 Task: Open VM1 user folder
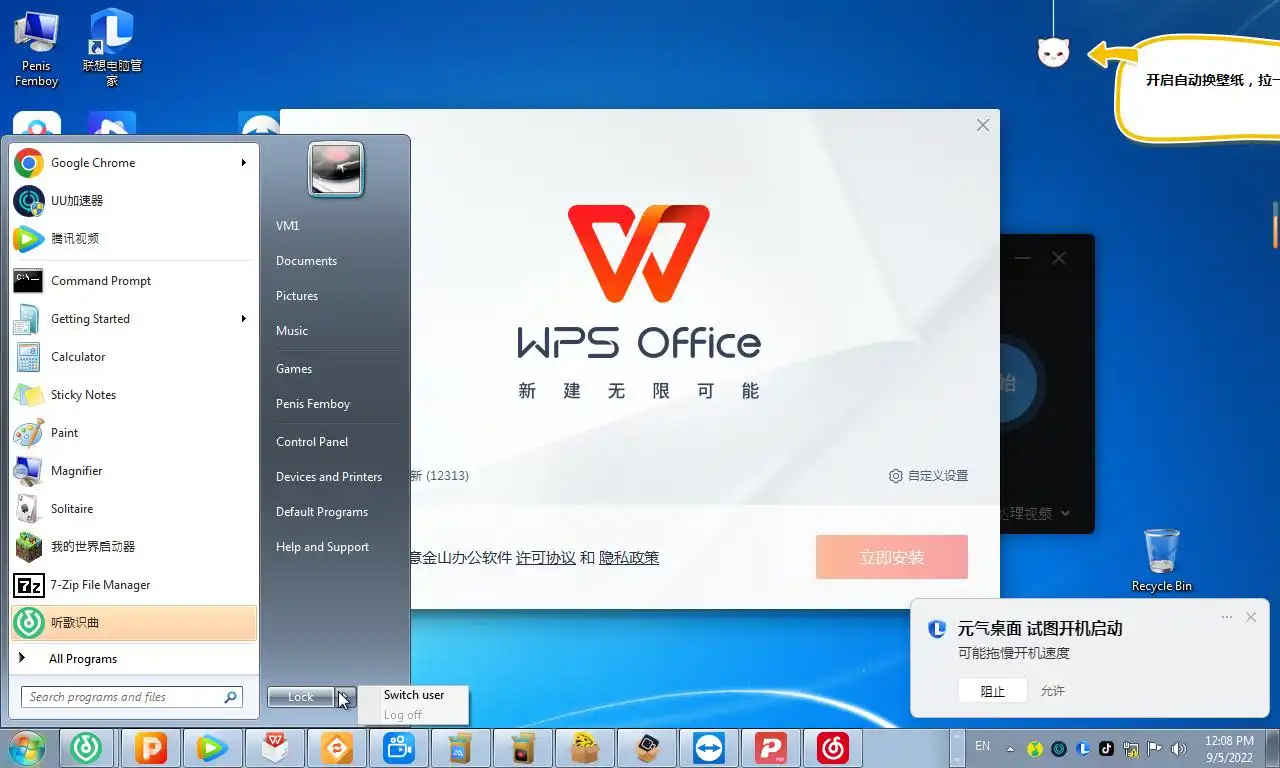(288, 226)
